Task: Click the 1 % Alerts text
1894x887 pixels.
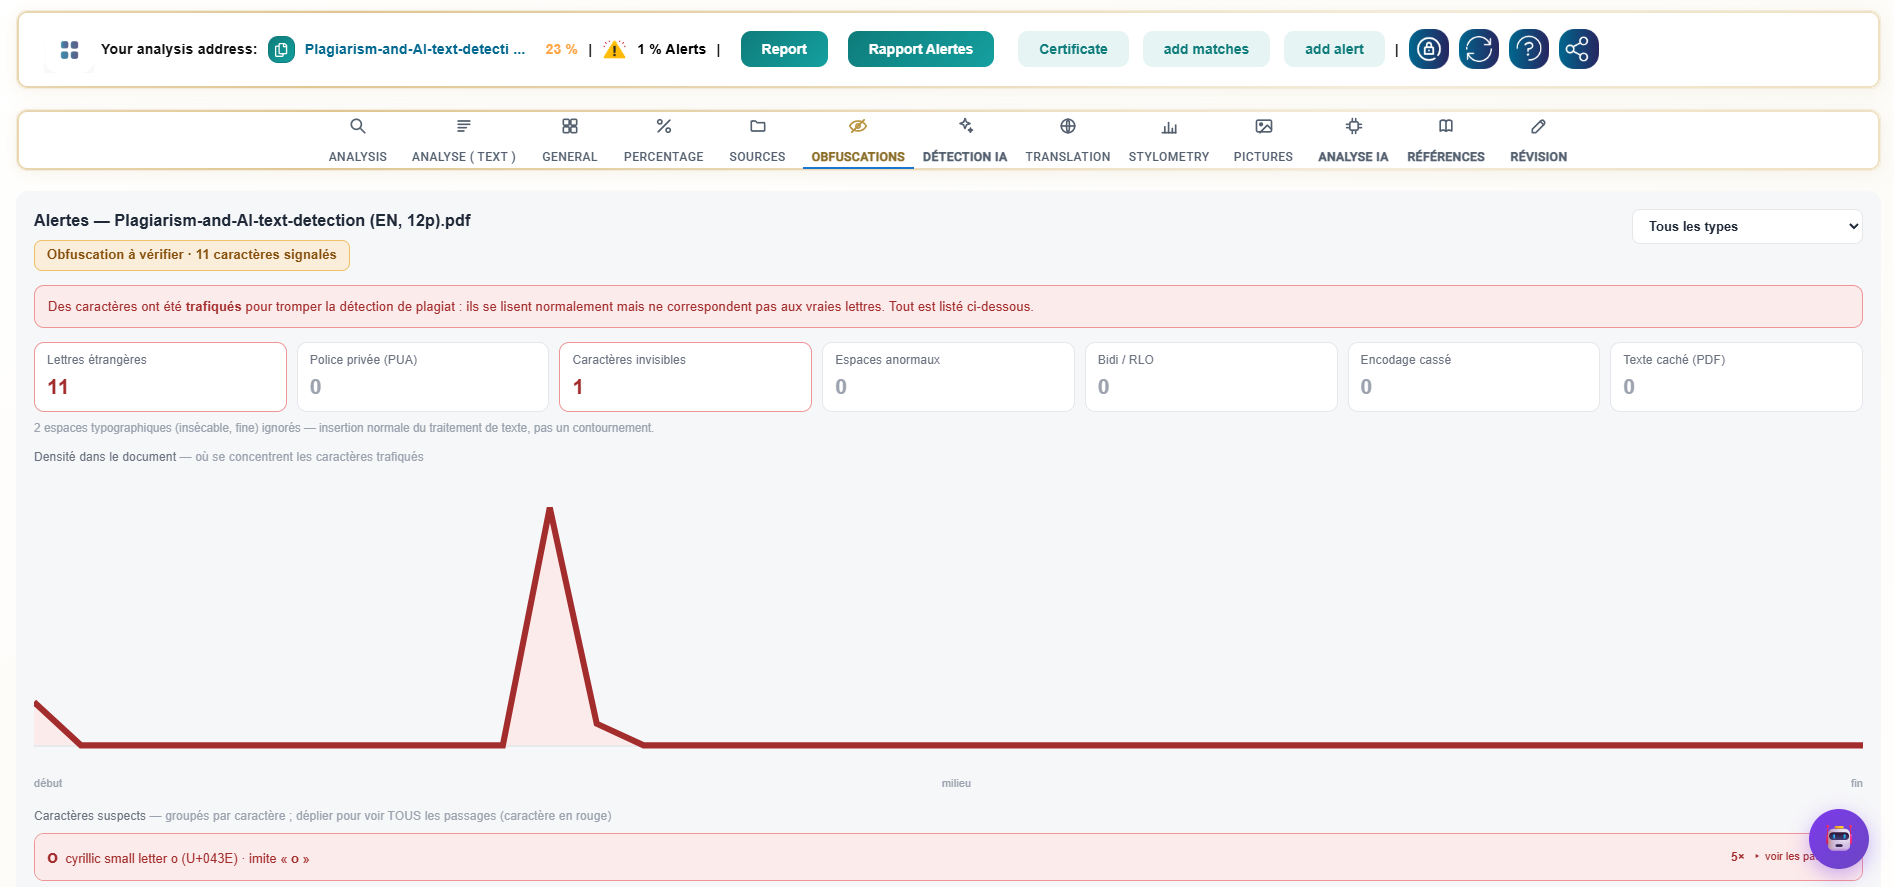Action: [671, 49]
